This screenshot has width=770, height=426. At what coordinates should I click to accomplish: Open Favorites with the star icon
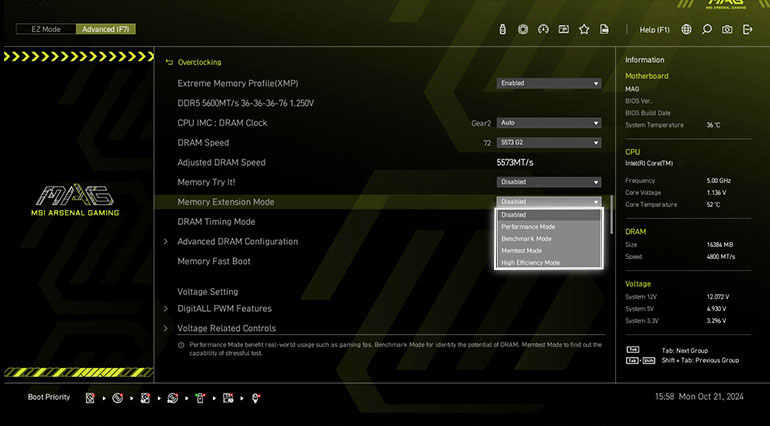click(584, 29)
